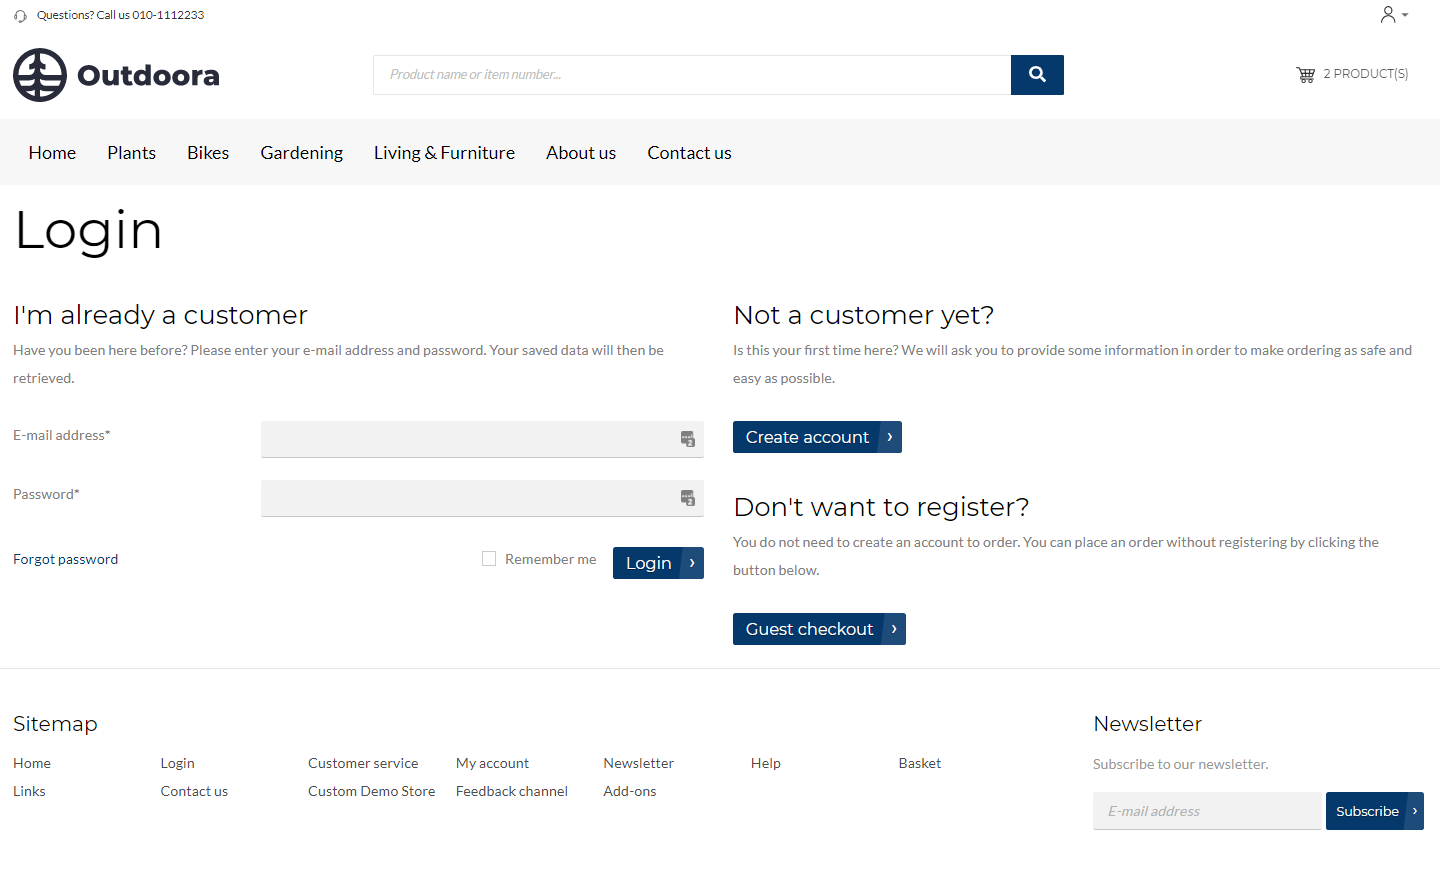Click the 'I'm already a customer' heading
Image resolution: width=1440 pixels, height=878 pixels.
(160, 315)
